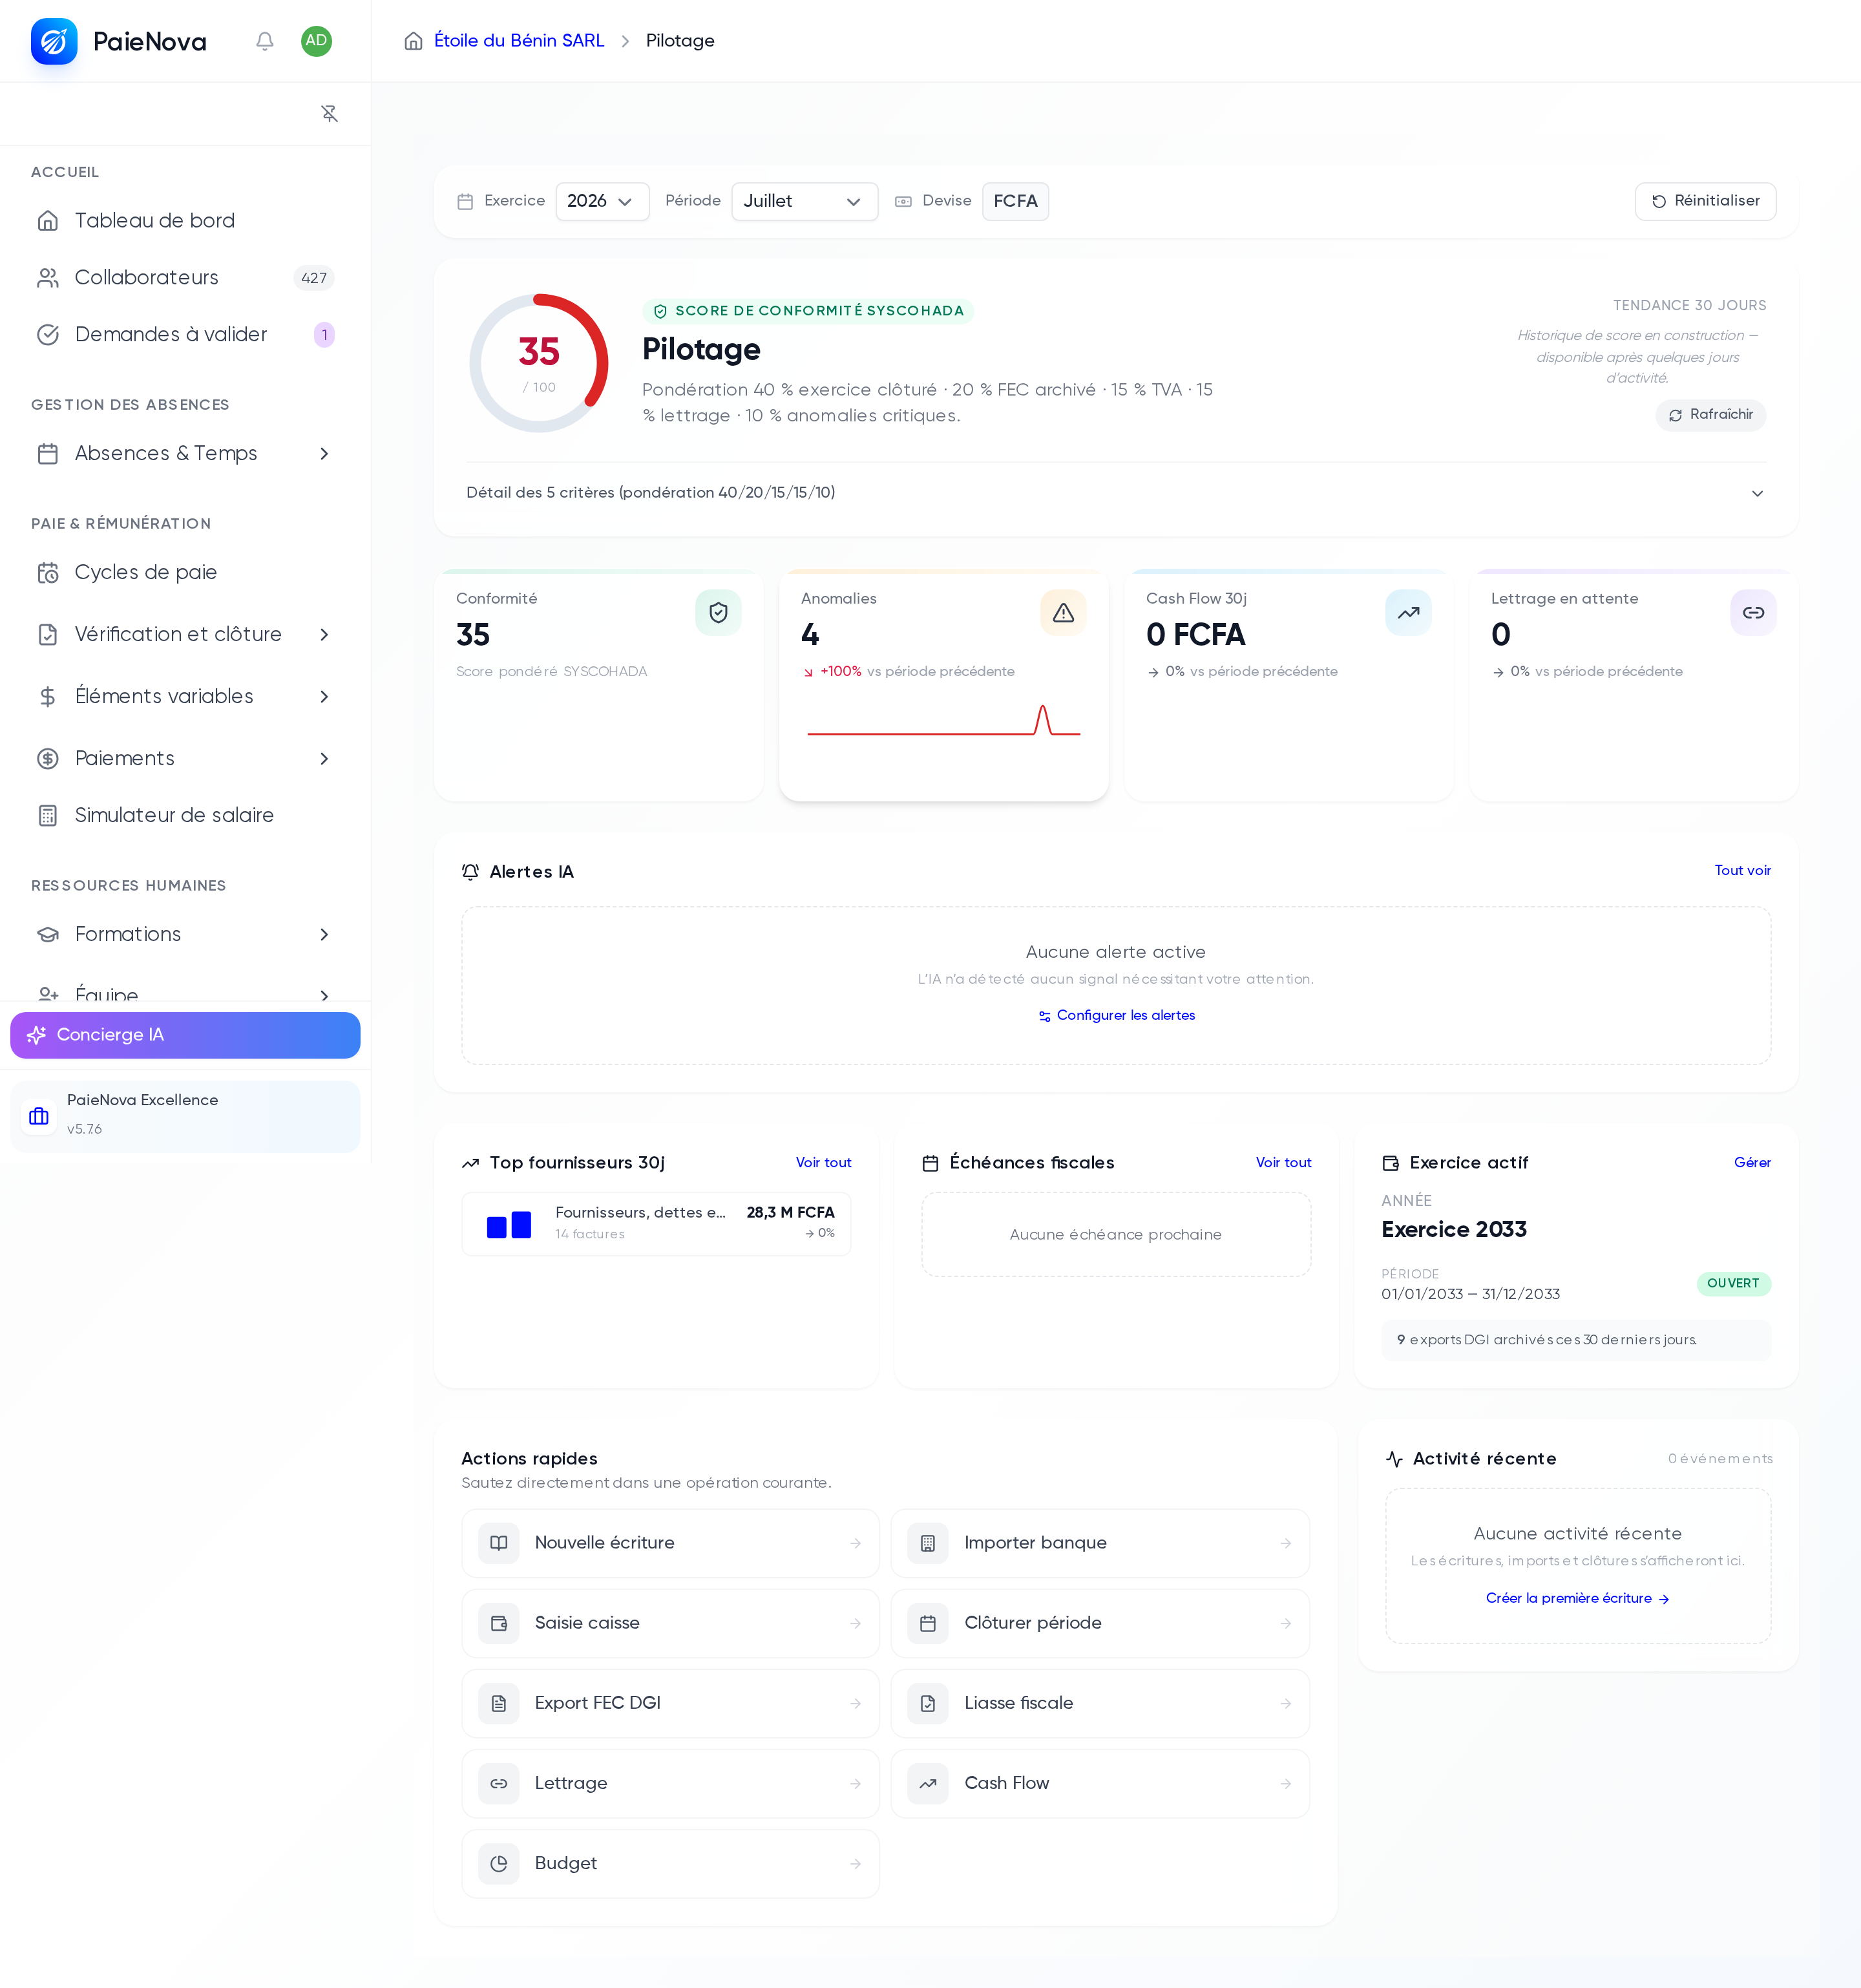
Task: Expand the Absences & Temps menu
Action: point(185,453)
